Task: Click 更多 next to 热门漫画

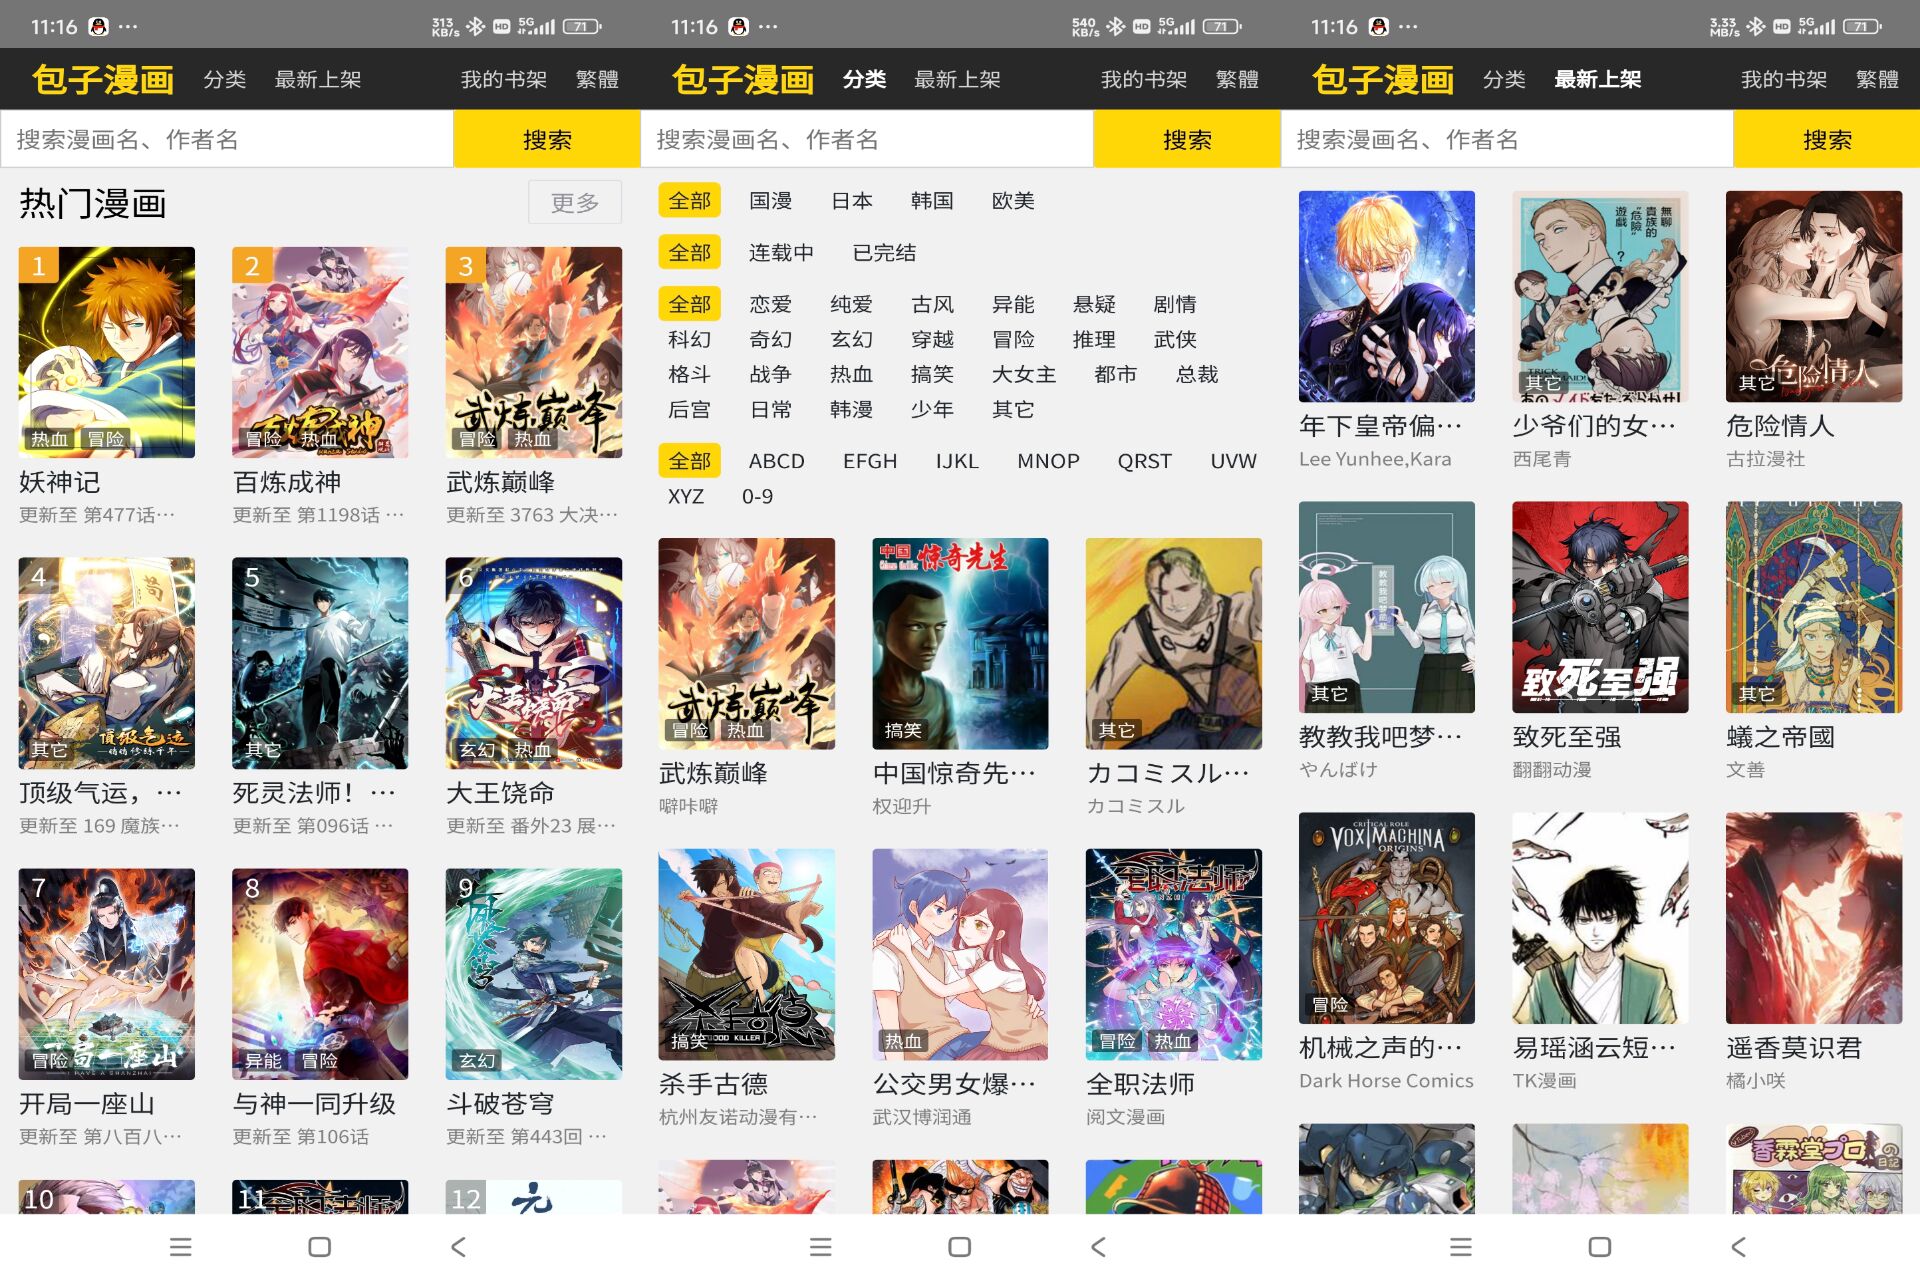Action: tap(574, 203)
